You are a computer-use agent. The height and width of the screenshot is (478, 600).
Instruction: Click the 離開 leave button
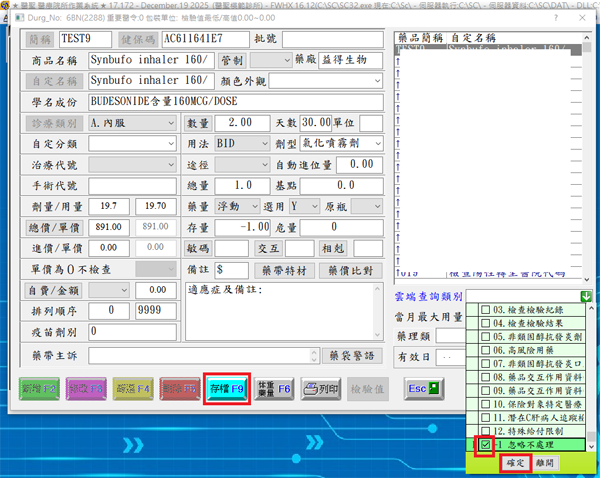pos(545,463)
